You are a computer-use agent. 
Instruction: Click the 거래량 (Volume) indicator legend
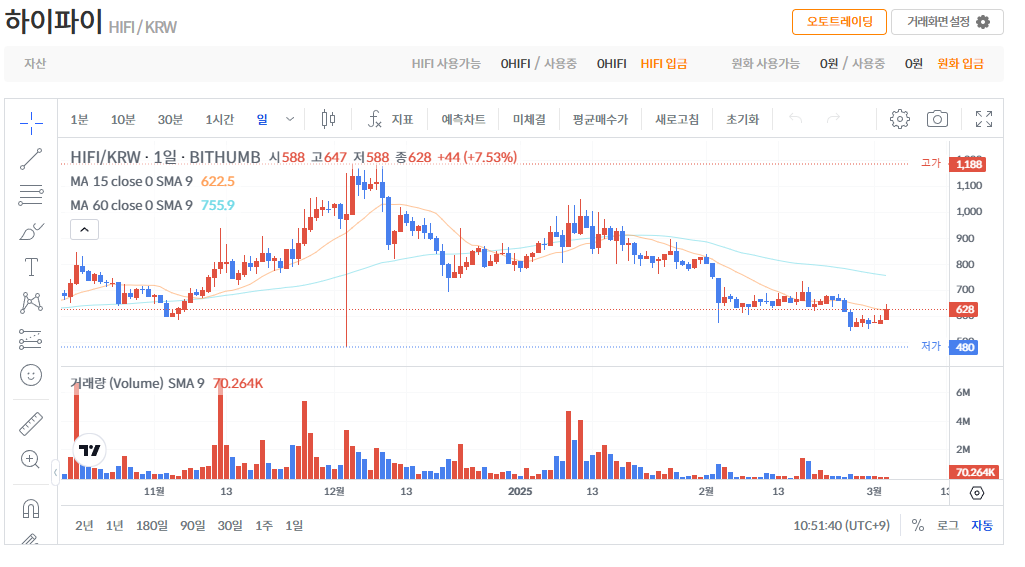click(137, 383)
